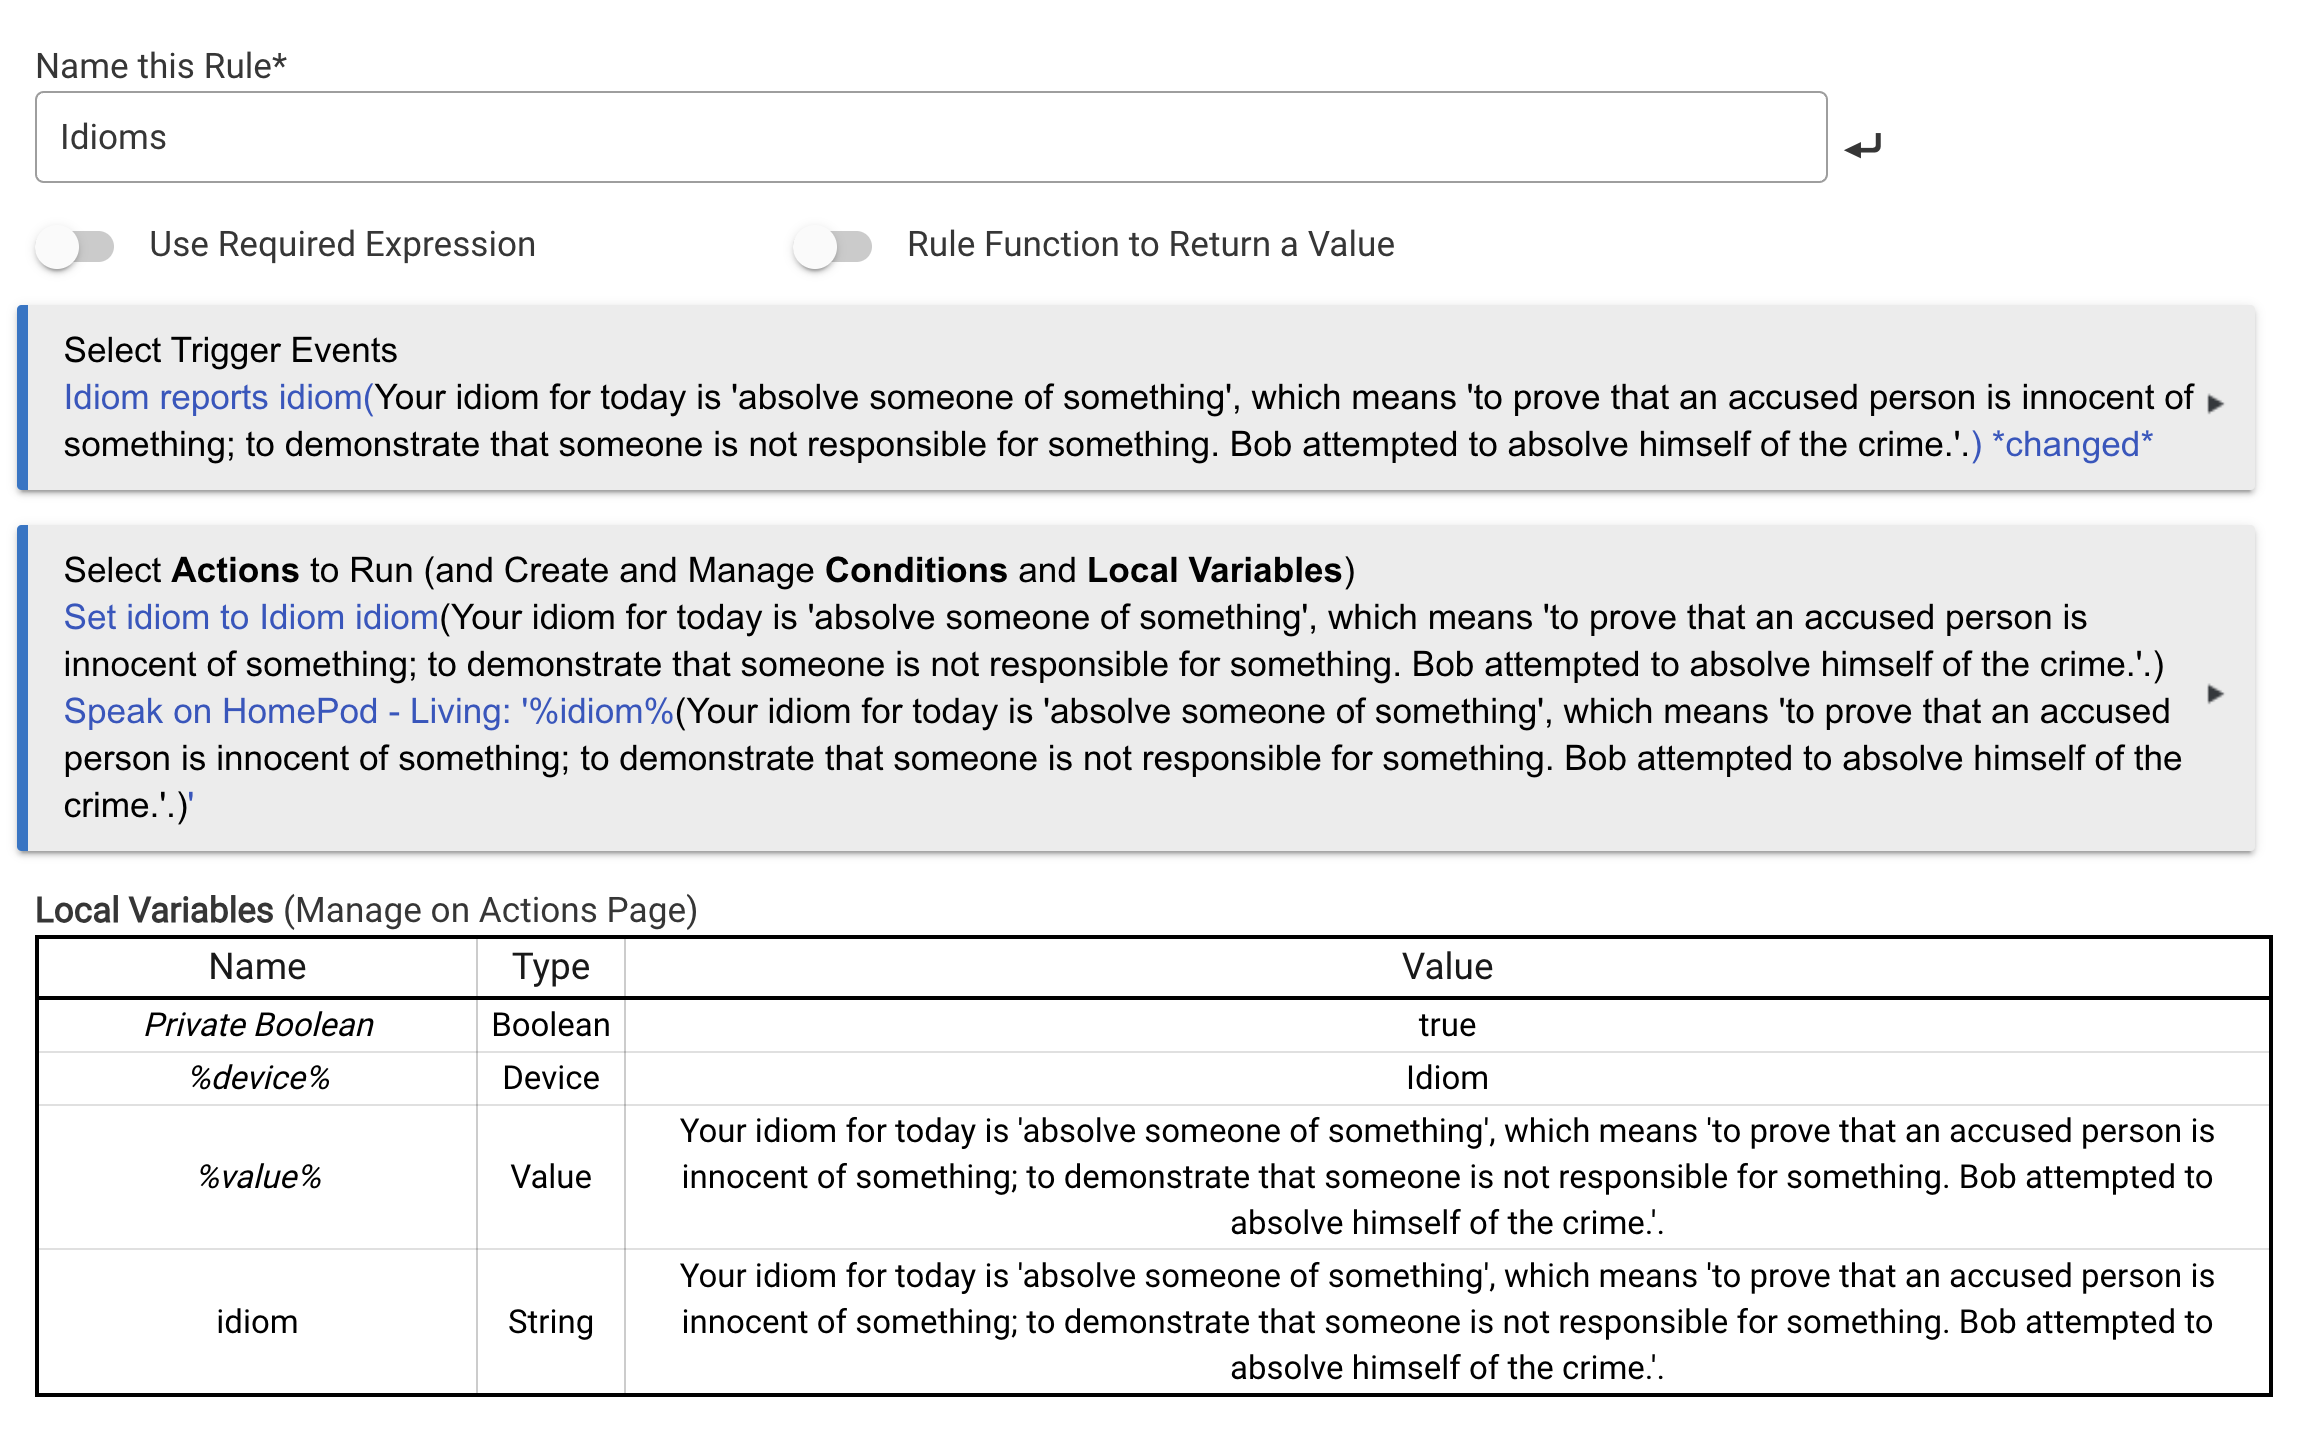This screenshot has height=1438, width=2298.
Task: Select the %value% variable name
Action: [x=259, y=1177]
